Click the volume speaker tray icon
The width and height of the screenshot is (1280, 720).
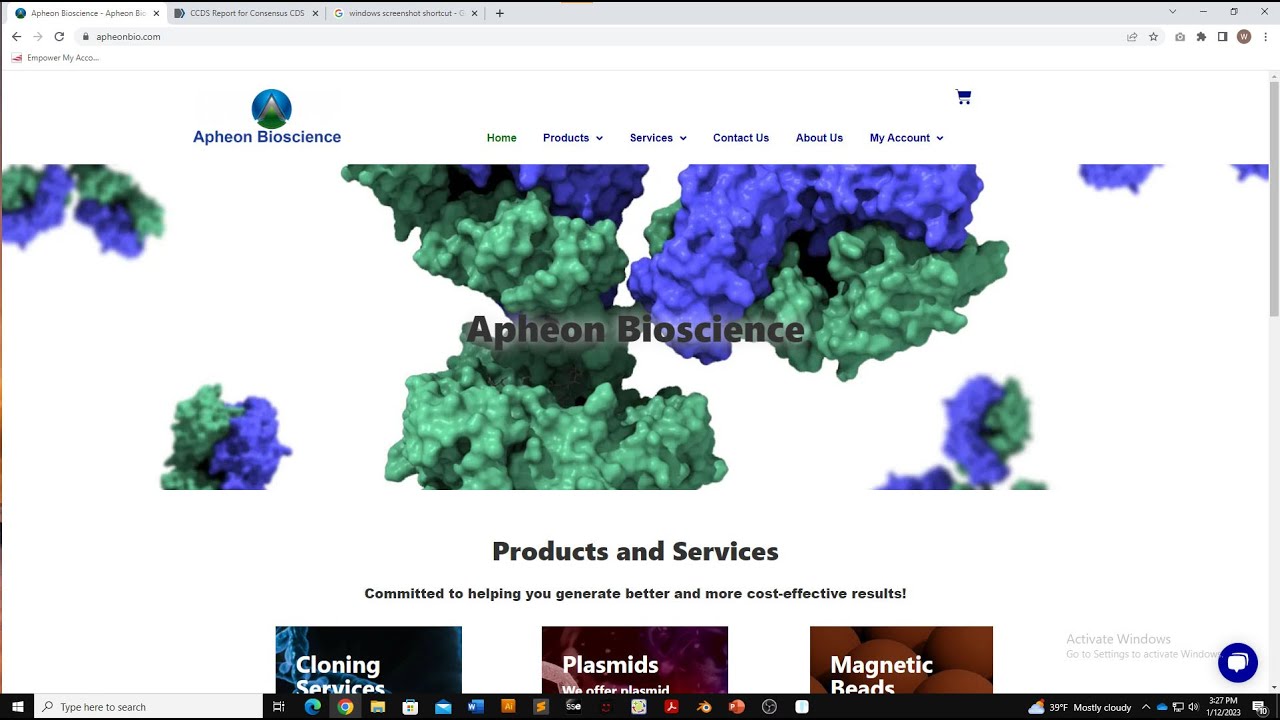tap(1193, 707)
